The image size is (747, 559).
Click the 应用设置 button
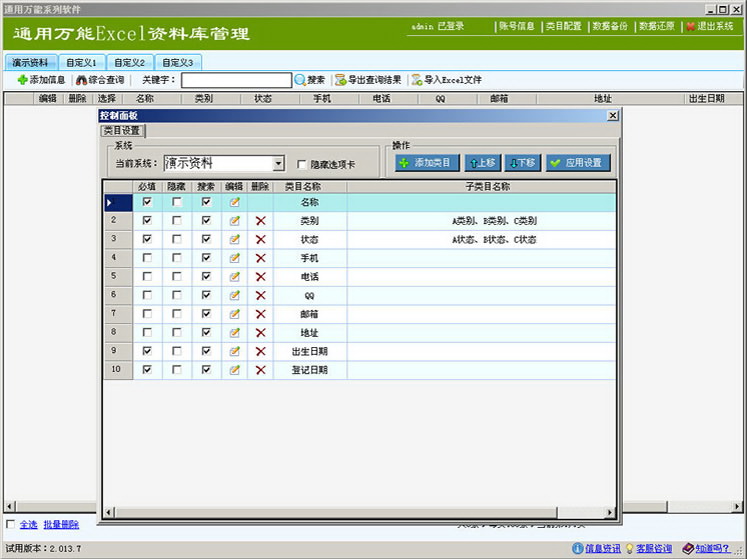tap(578, 163)
